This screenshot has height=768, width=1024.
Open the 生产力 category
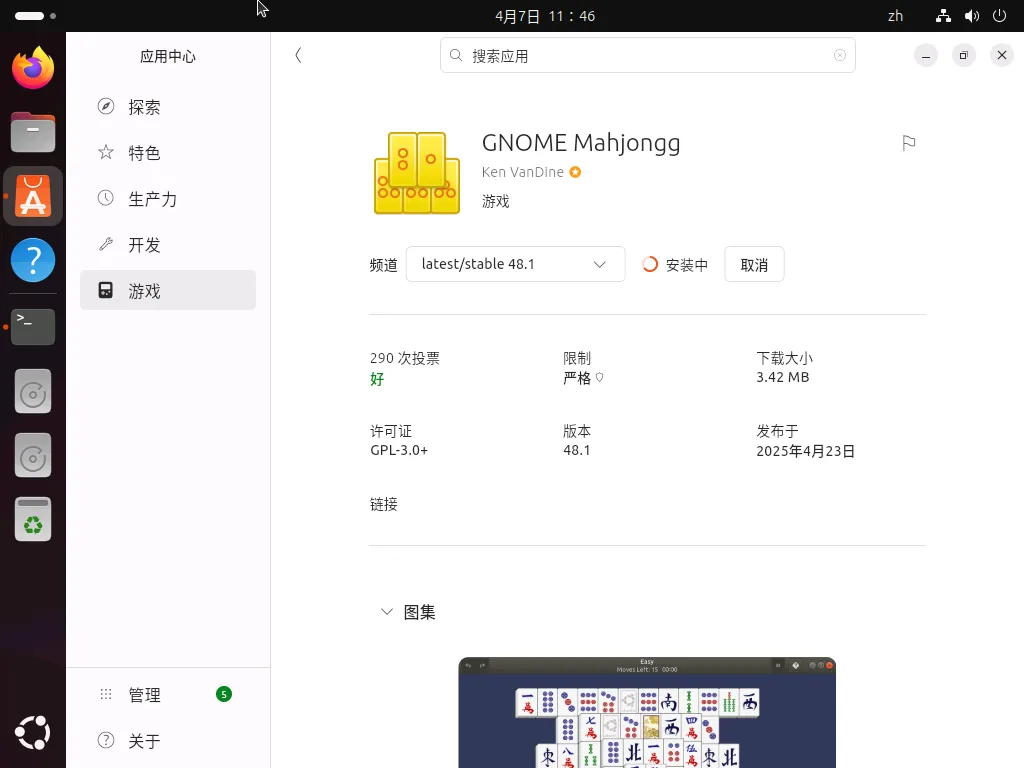168,199
